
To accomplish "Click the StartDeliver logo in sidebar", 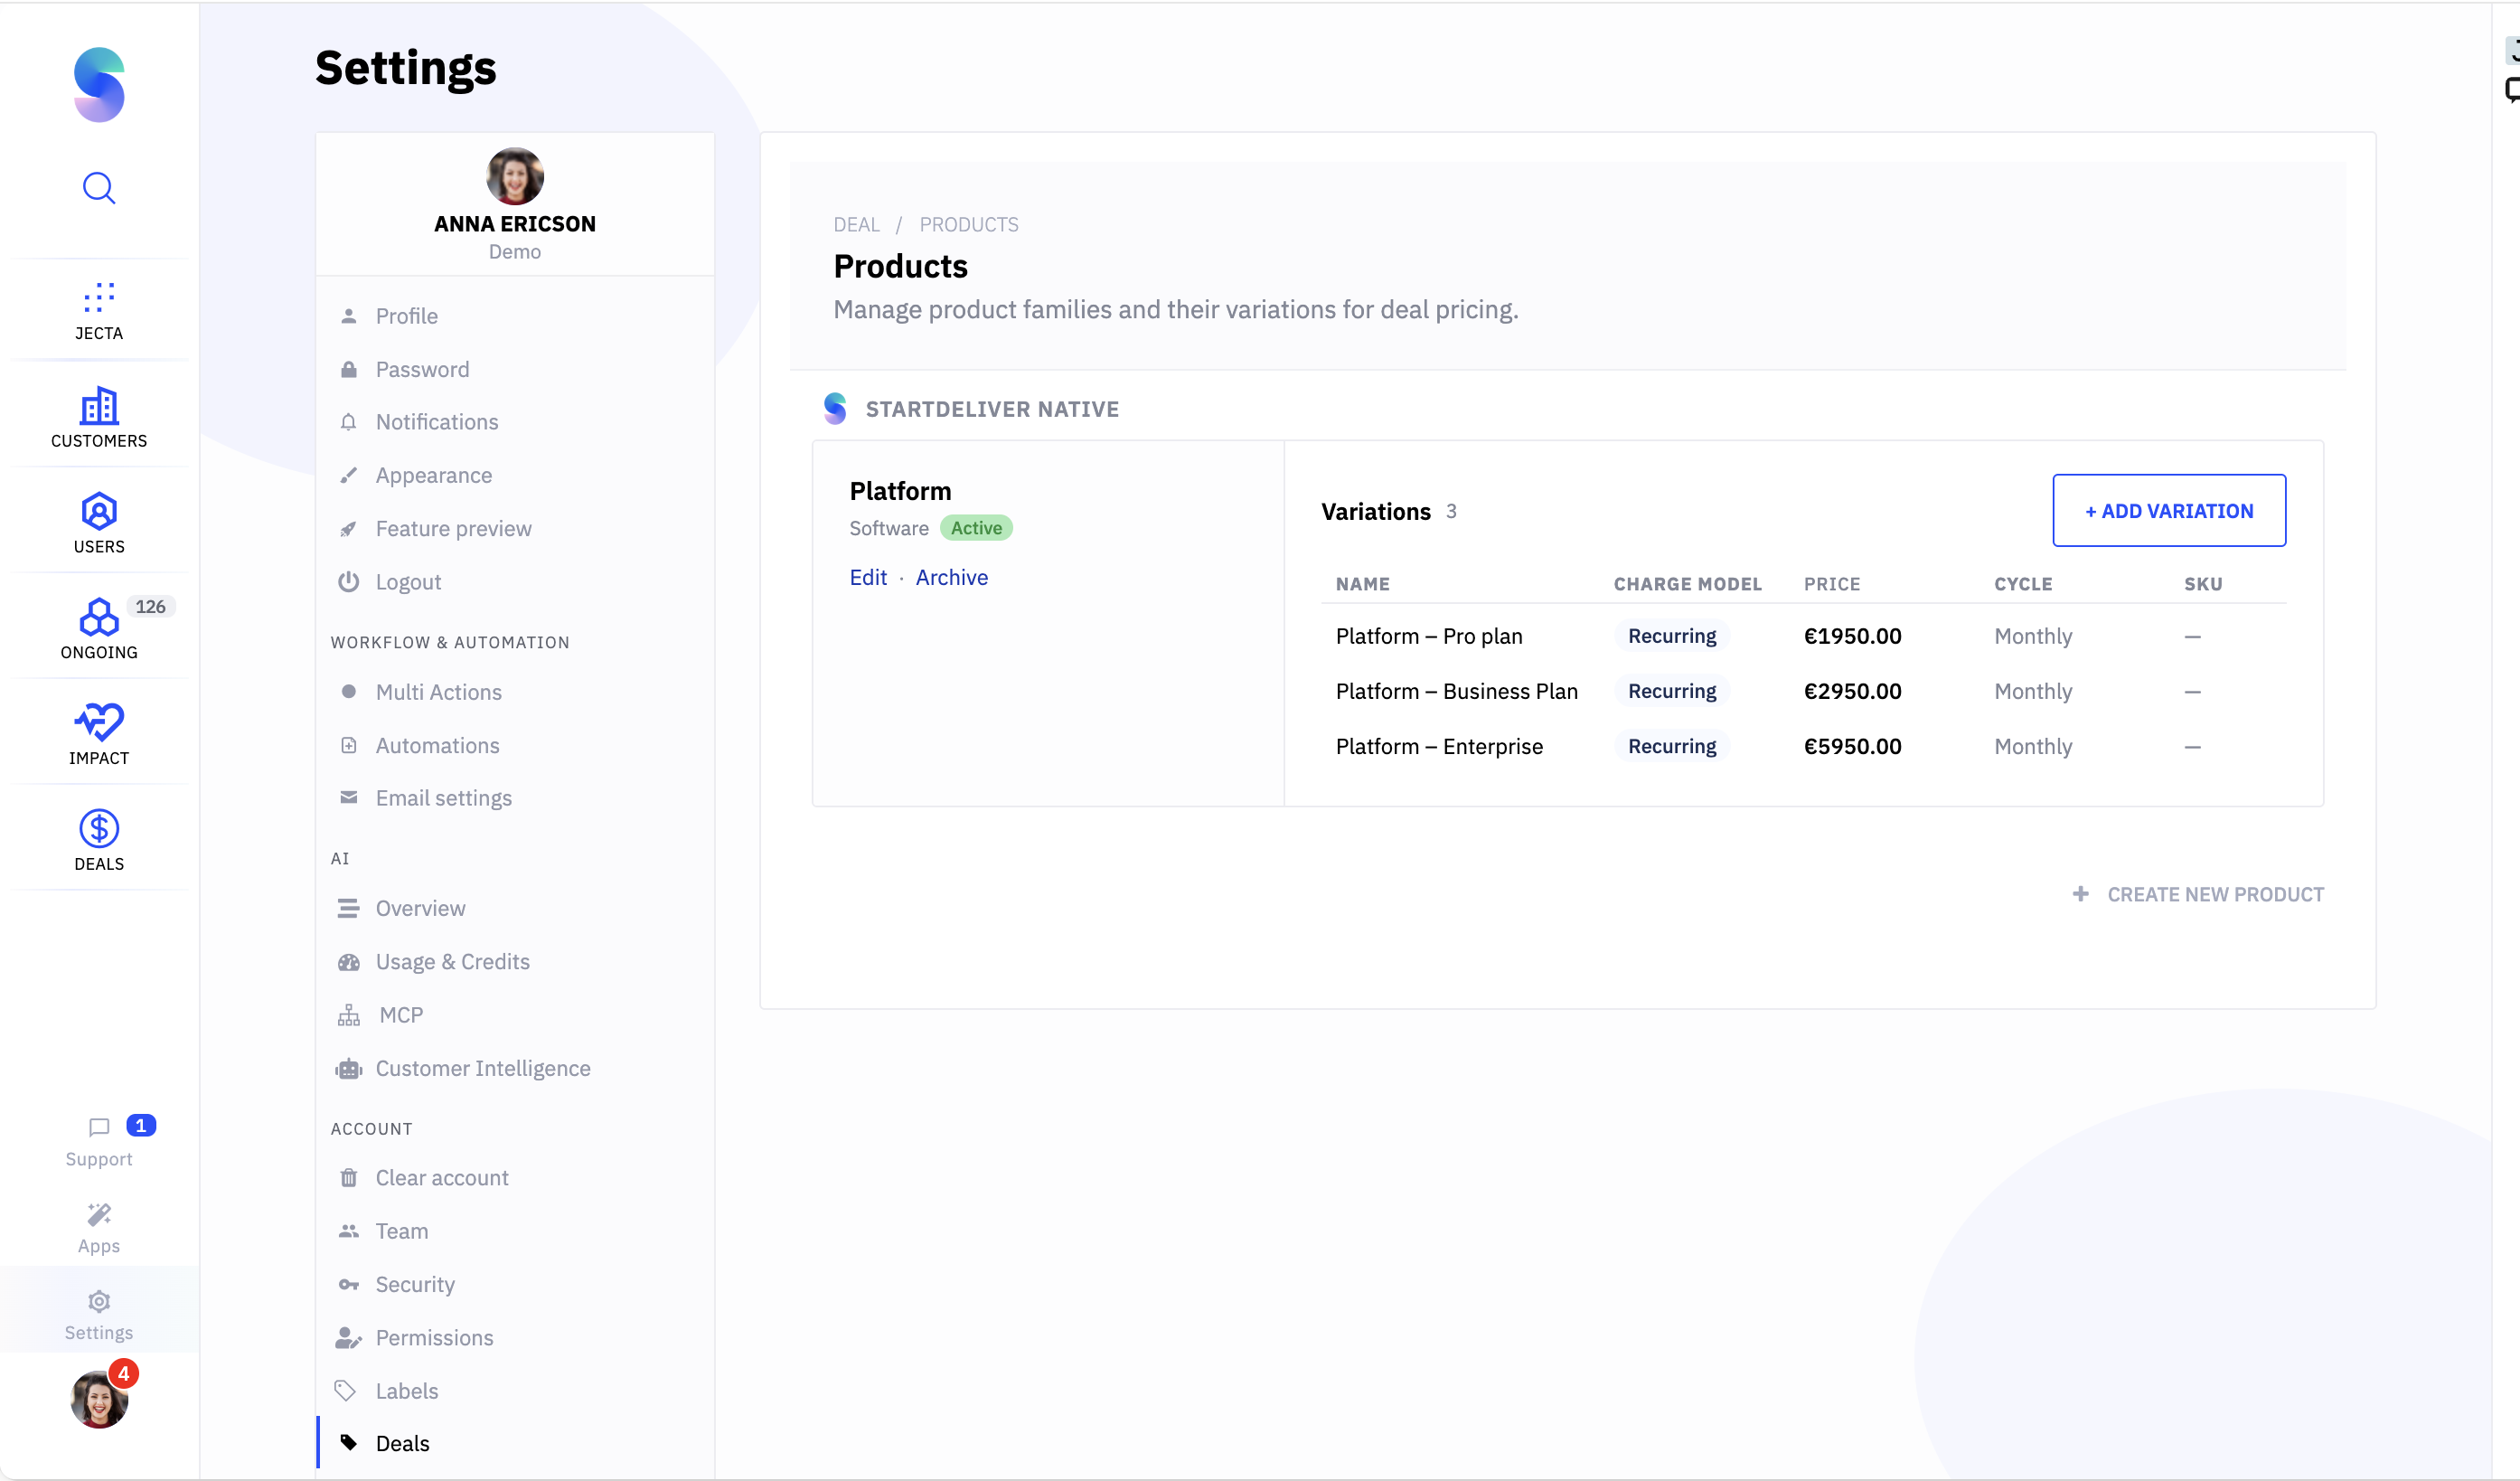I will pos(99,85).
